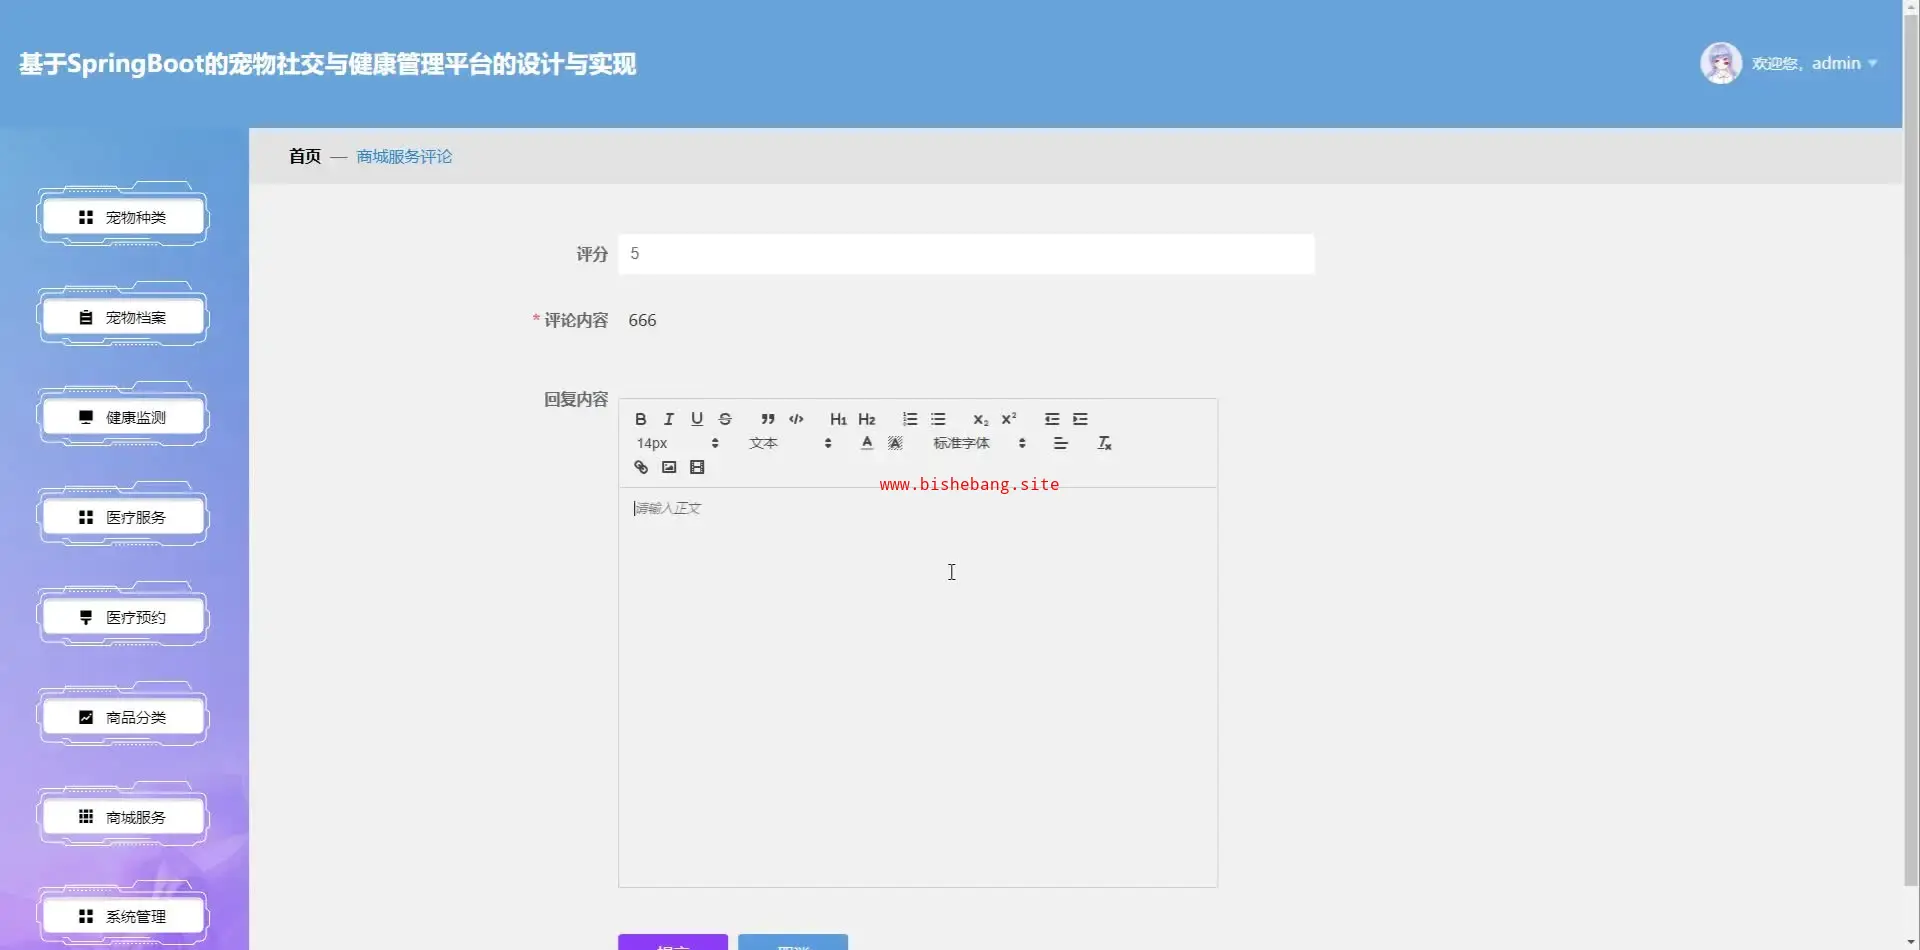
Task: Open the 宠物档案 sidebar menu
Action: click(123, 317)
